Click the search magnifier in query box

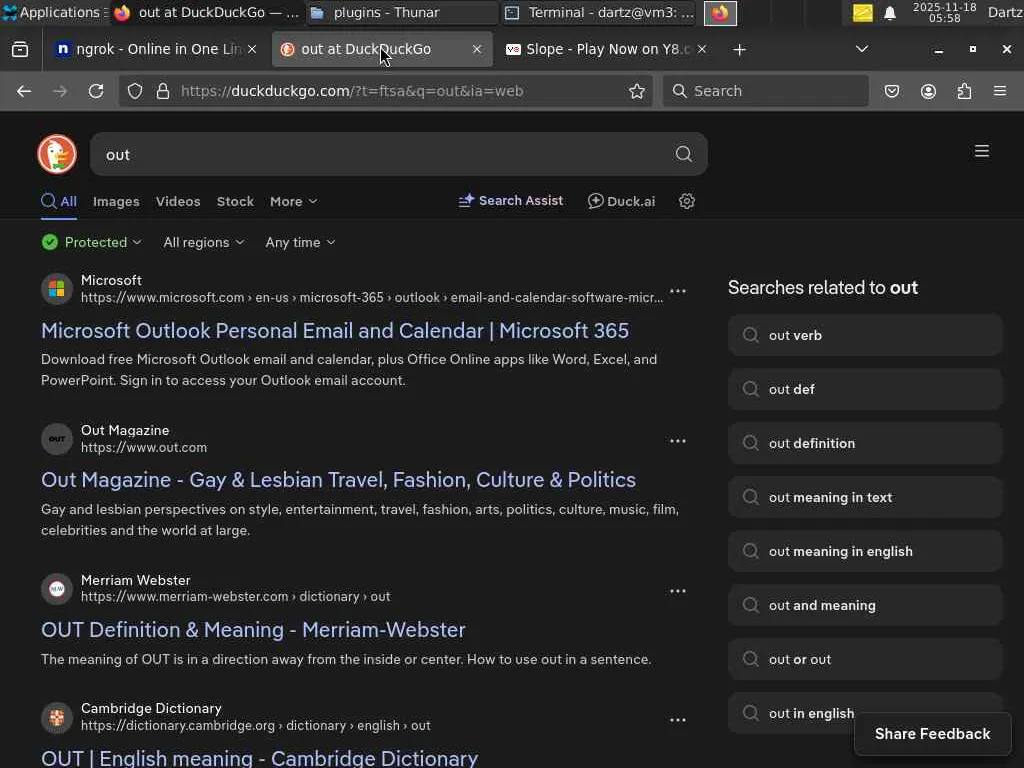click(x=683, y=154)
